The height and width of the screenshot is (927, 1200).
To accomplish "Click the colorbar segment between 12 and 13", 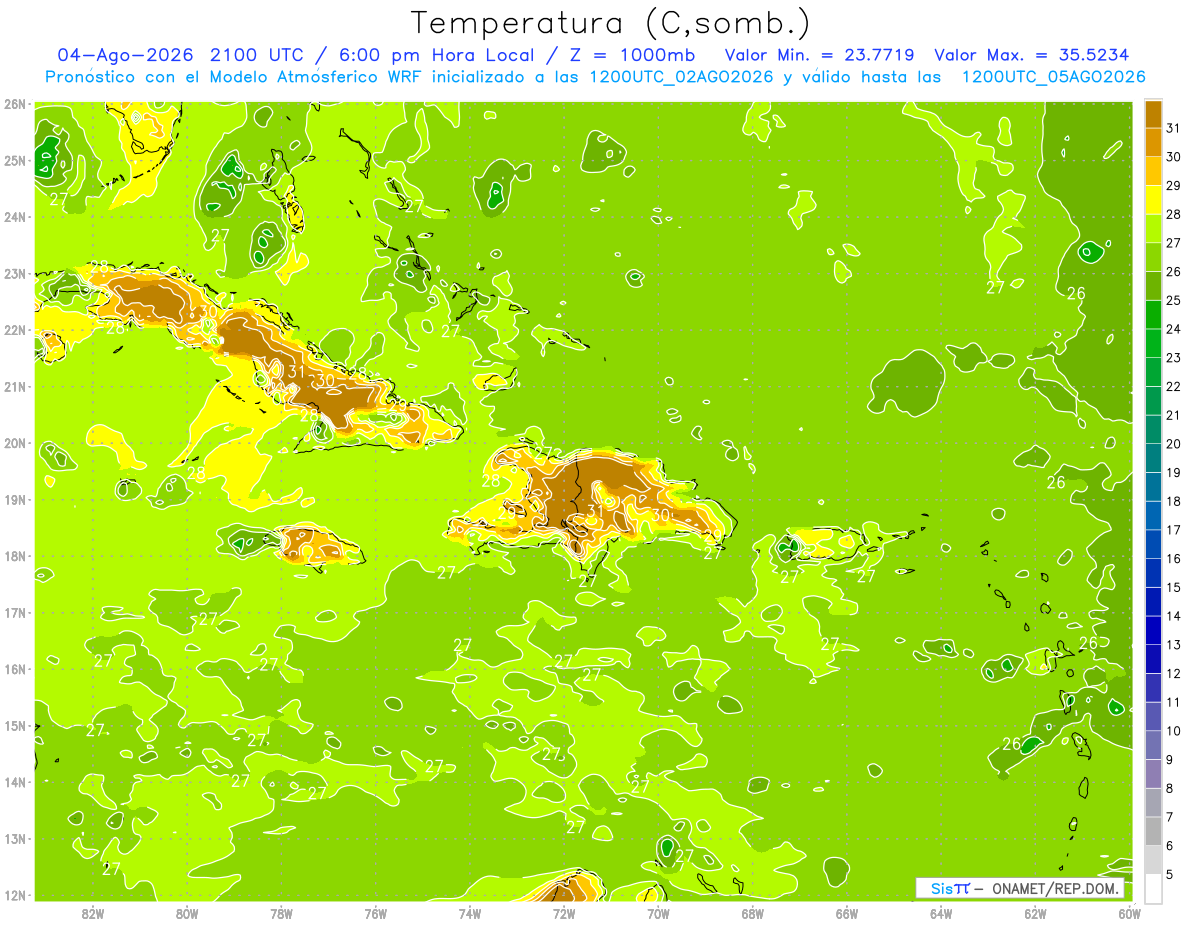I will (x=1153, y=659).
